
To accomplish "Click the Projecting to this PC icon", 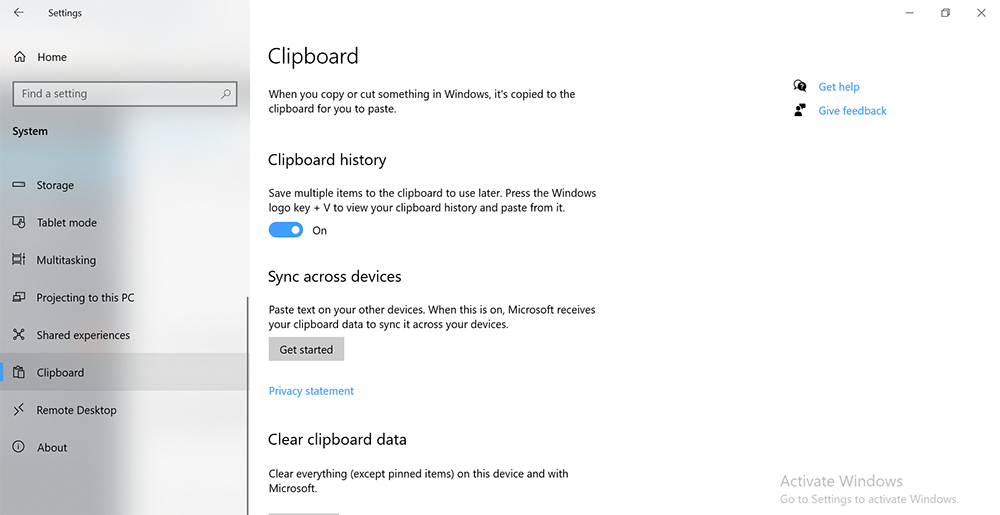I will 19,297.
